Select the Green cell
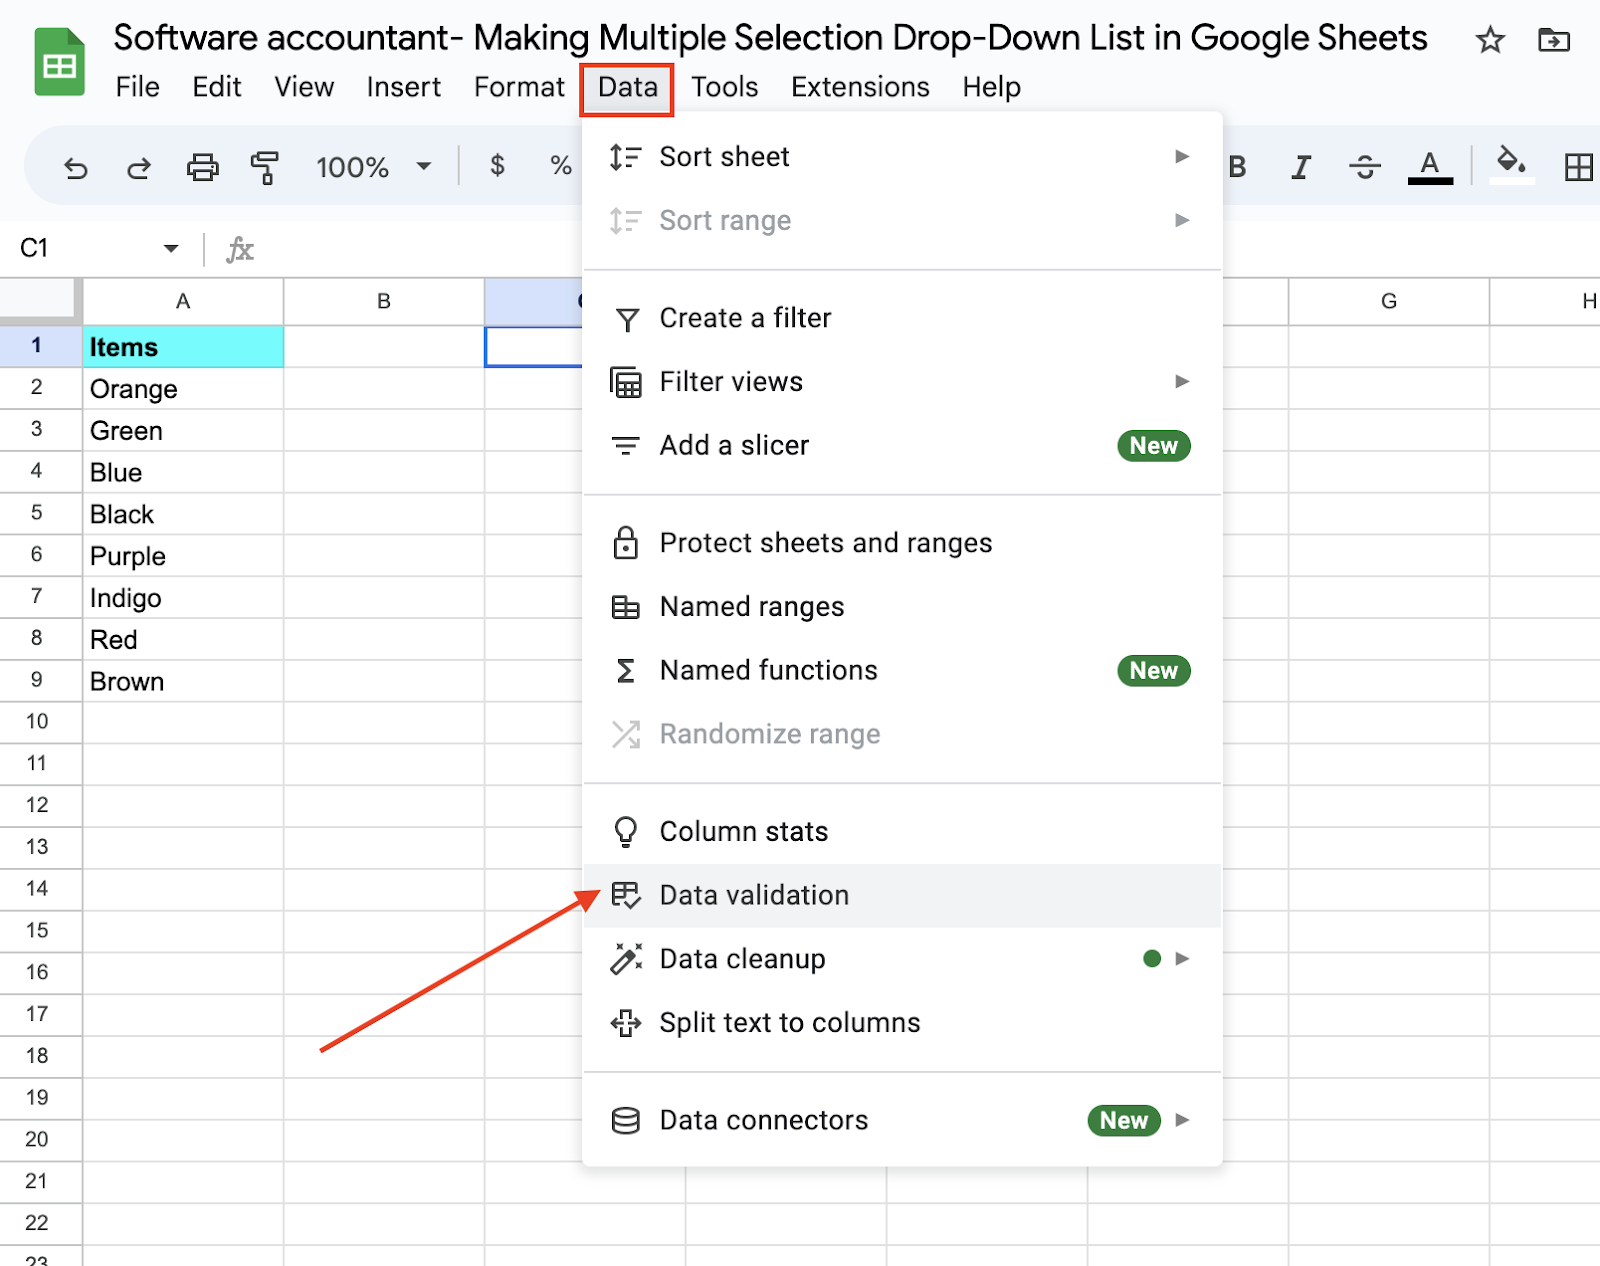Viewport: 1600px width, 1266px height. pos(183,430)
